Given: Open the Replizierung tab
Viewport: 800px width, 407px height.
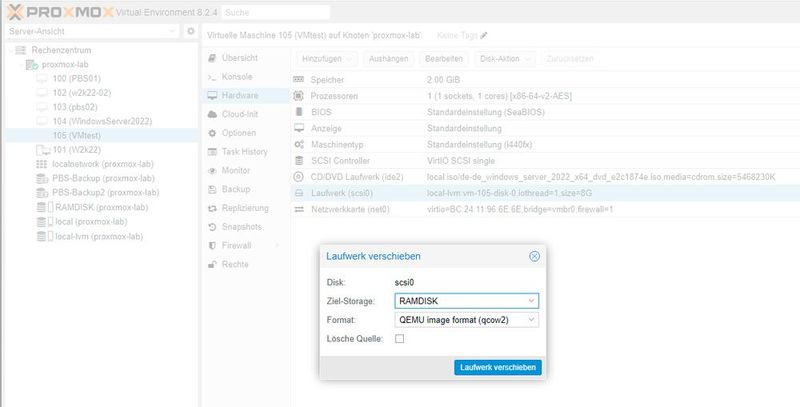Looking at the screenshot, I should pyautogui.click(x=246, y=208).
